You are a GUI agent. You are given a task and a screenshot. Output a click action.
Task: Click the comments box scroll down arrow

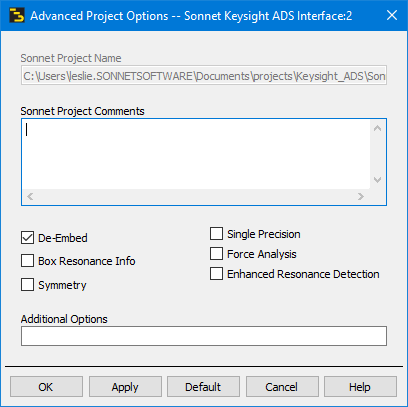(x=377, y=180)
